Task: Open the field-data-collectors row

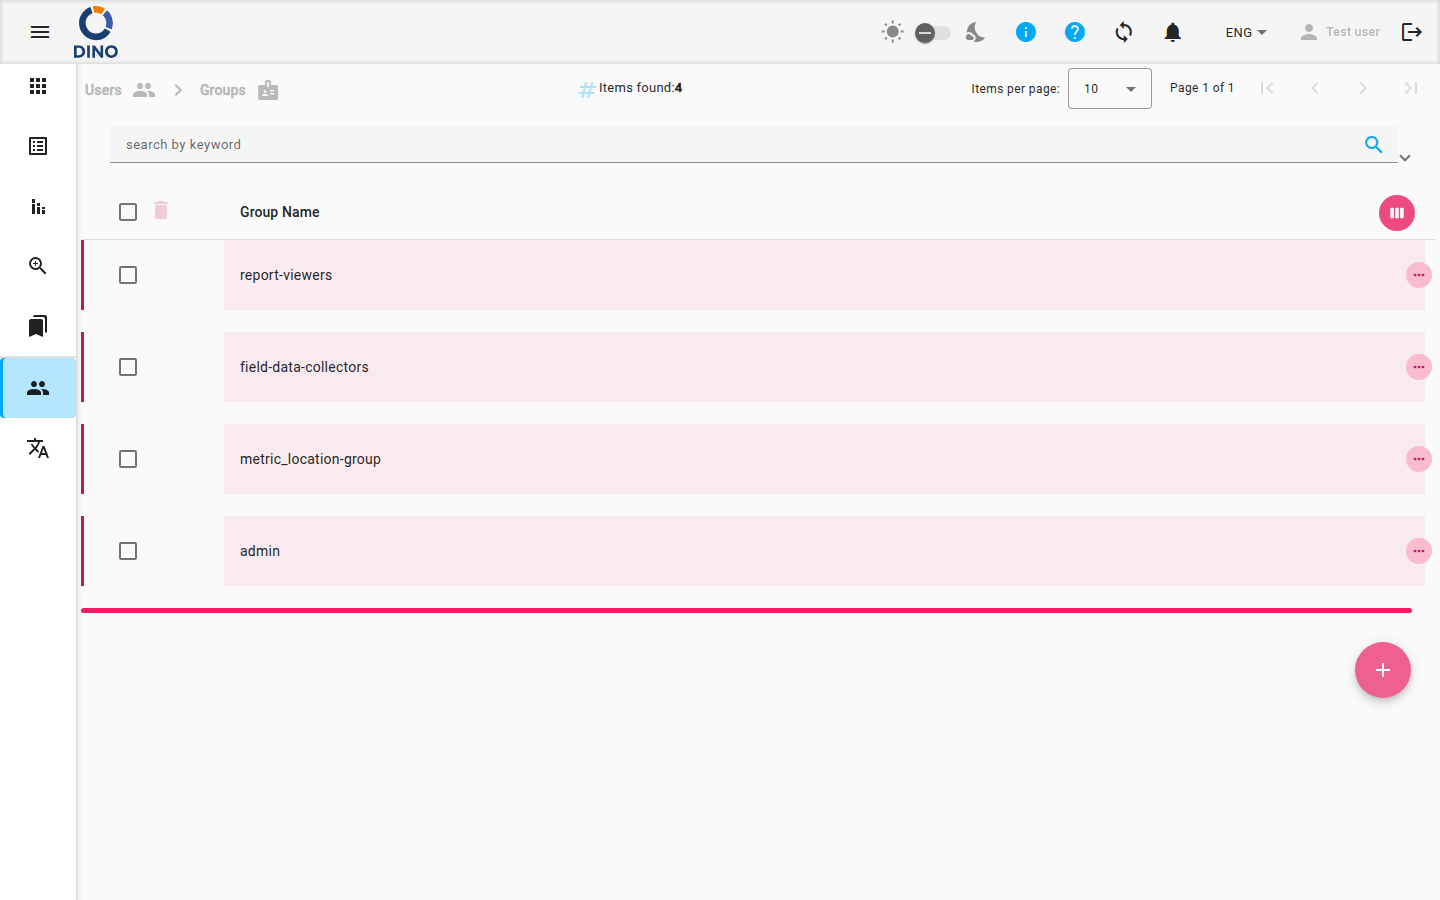Action: [x=824, y=367]
